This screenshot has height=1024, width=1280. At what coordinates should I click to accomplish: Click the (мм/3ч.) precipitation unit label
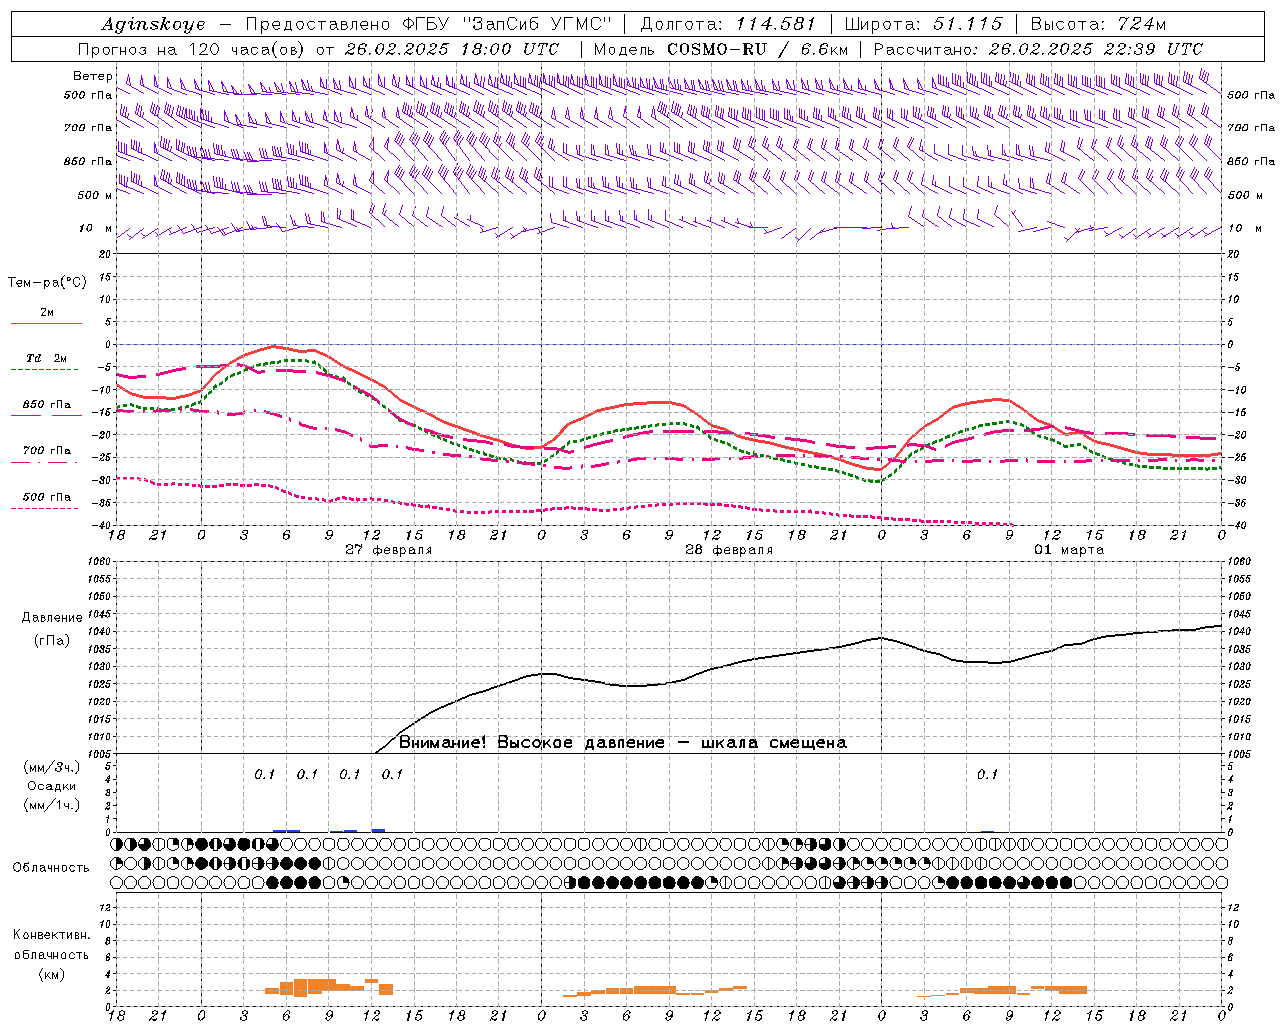[51, 767]
